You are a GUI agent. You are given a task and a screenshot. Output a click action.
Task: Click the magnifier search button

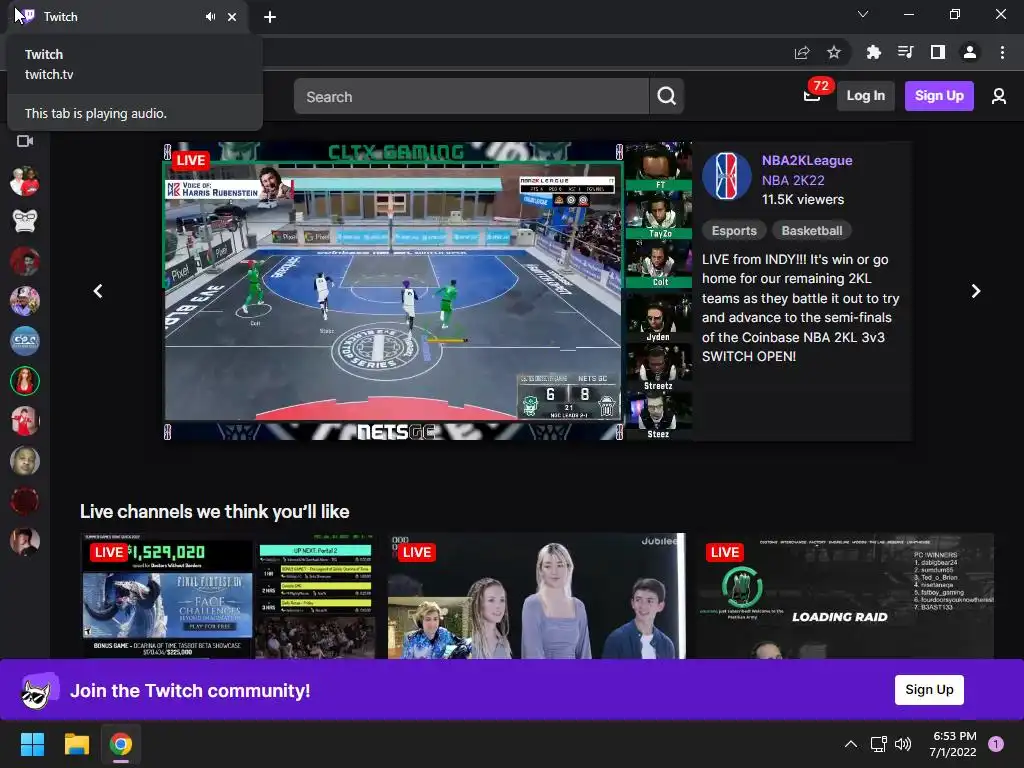(x=666, y=97)
